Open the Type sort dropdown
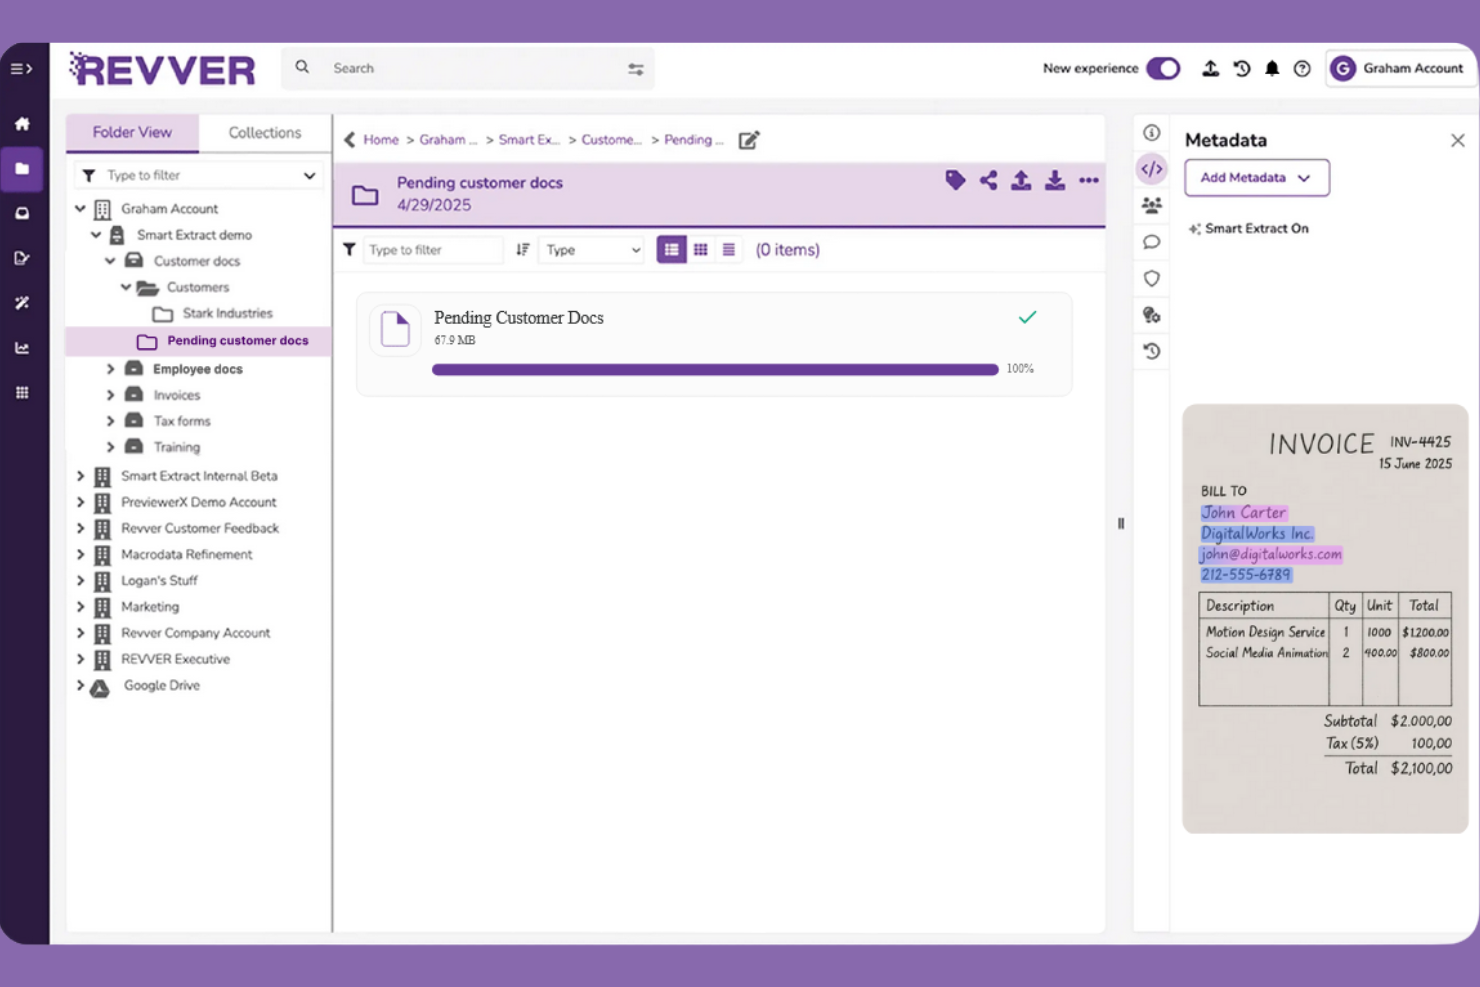 pyautogui.click(x=593, y=250)
